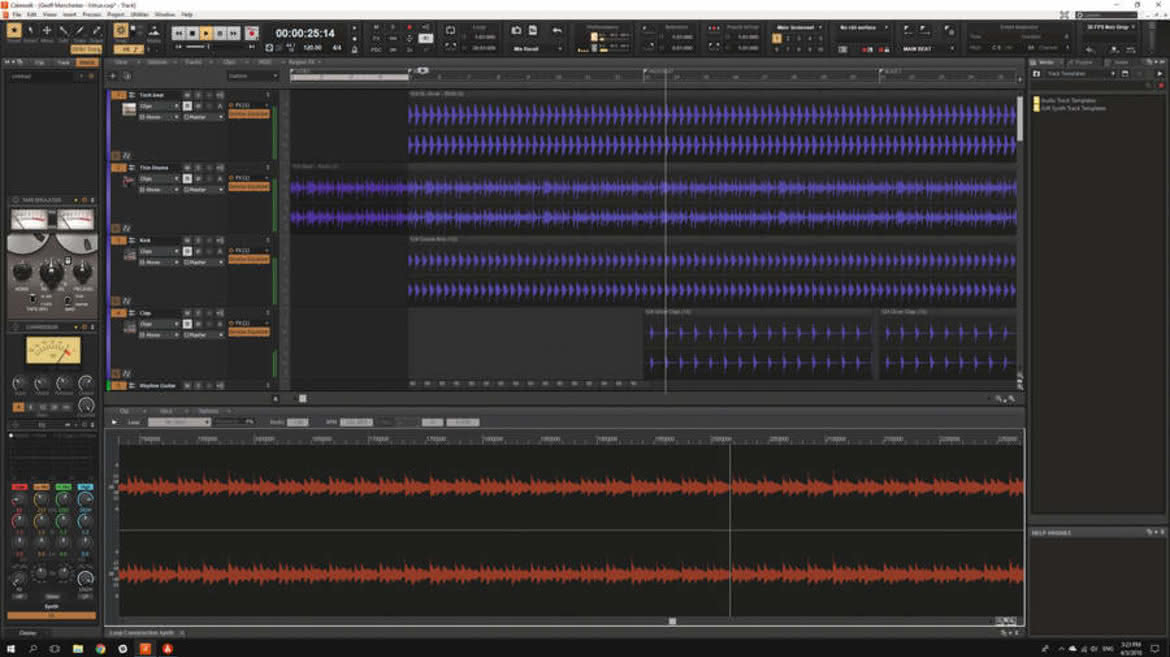Viewport: 1170px width, 657px height.
Task: Click the Track view vertical scrollbar
Action: (1020, 119)
